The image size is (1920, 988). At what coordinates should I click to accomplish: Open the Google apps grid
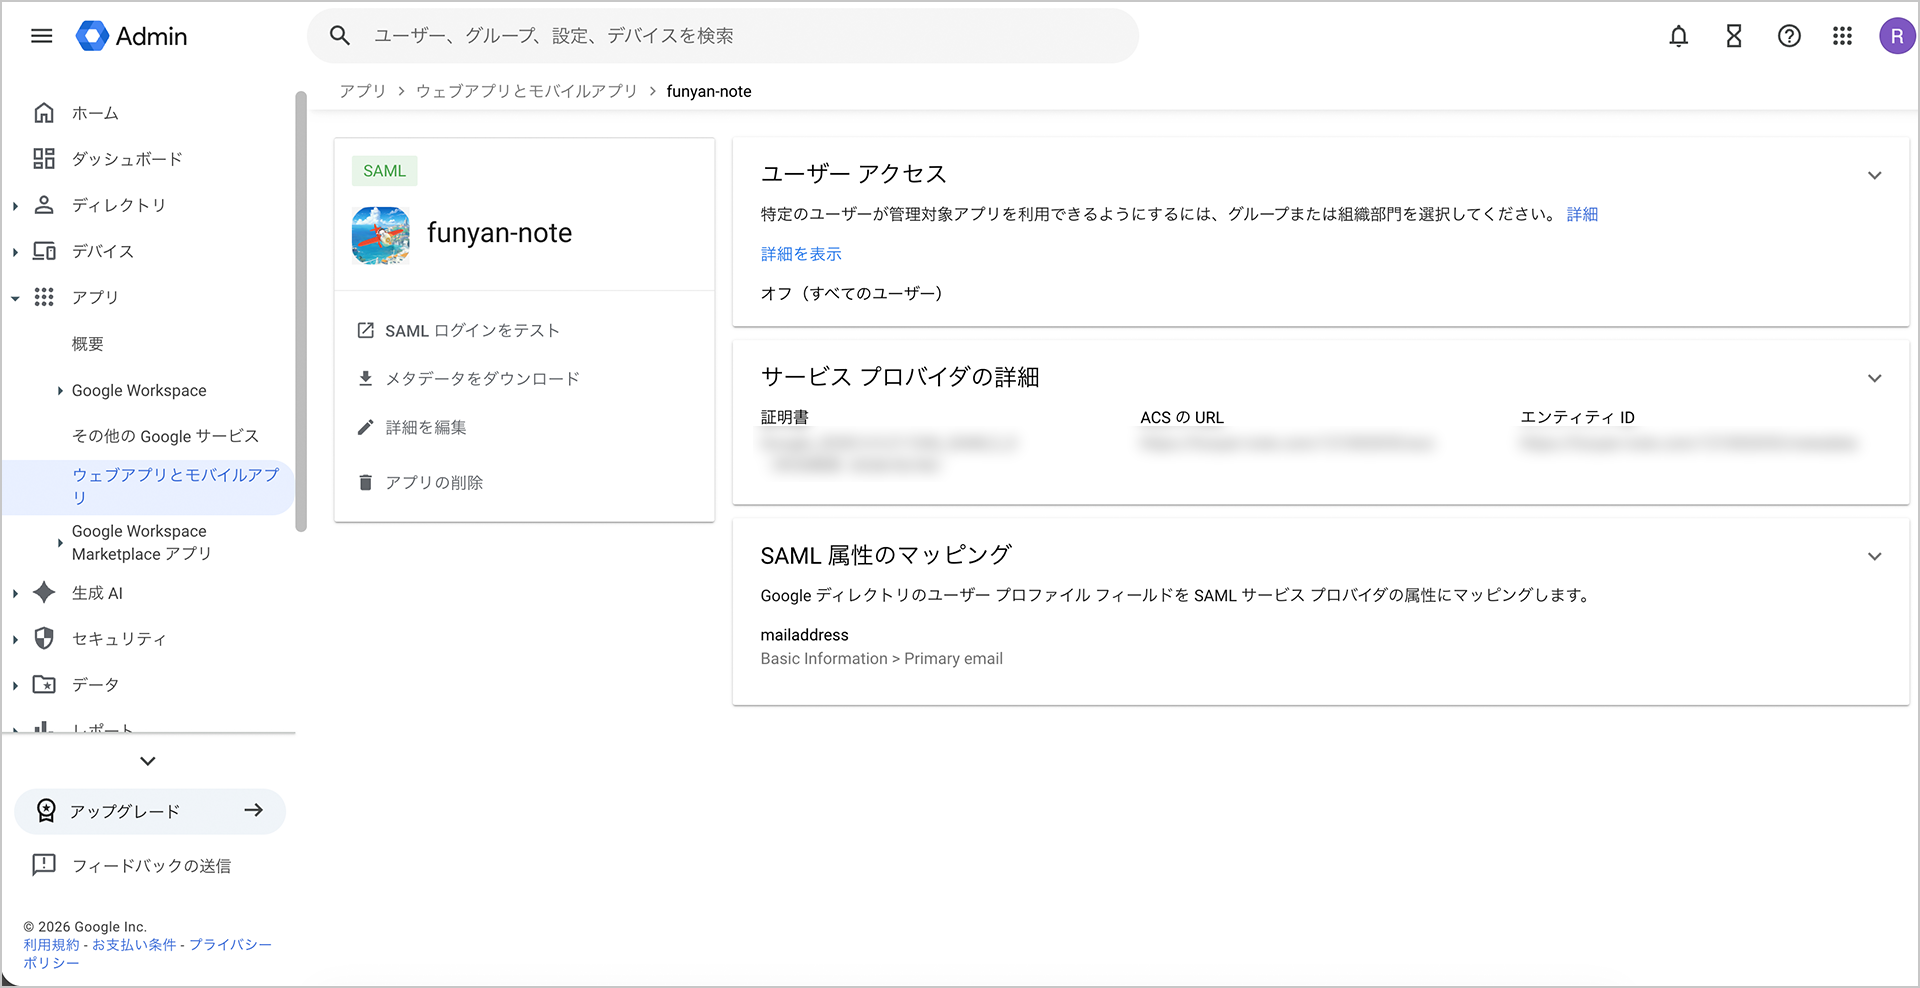coord(1842,36)
